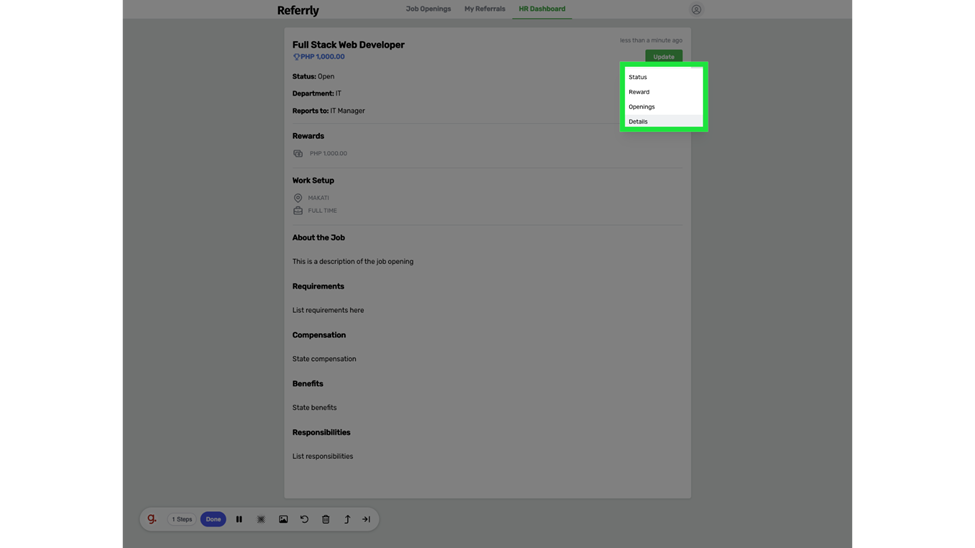Click the cash icon under Rewards

[298, 154]
